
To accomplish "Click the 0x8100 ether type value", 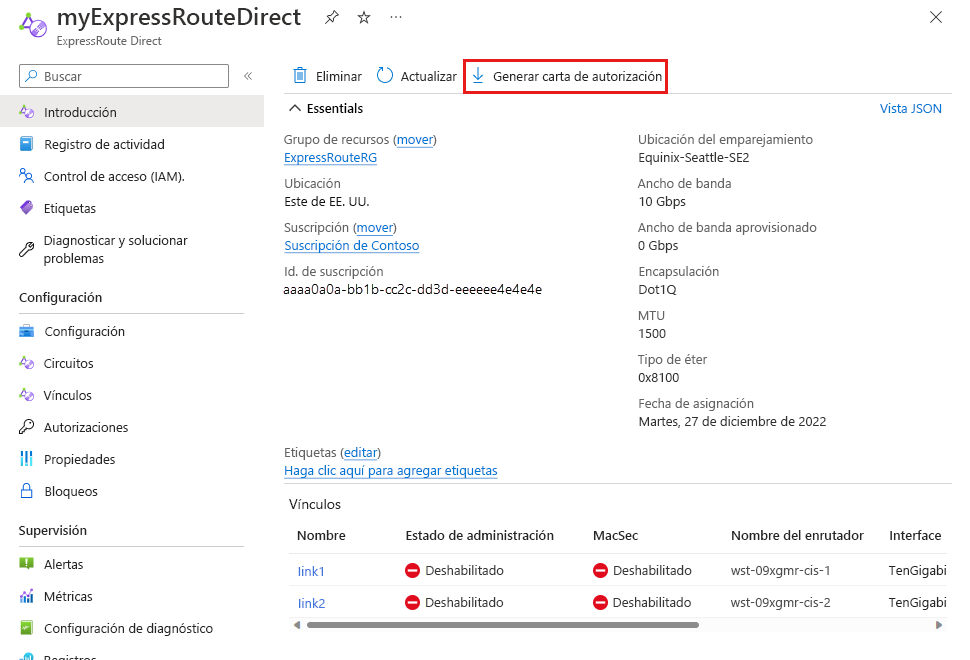I will [x=658, y=377].
